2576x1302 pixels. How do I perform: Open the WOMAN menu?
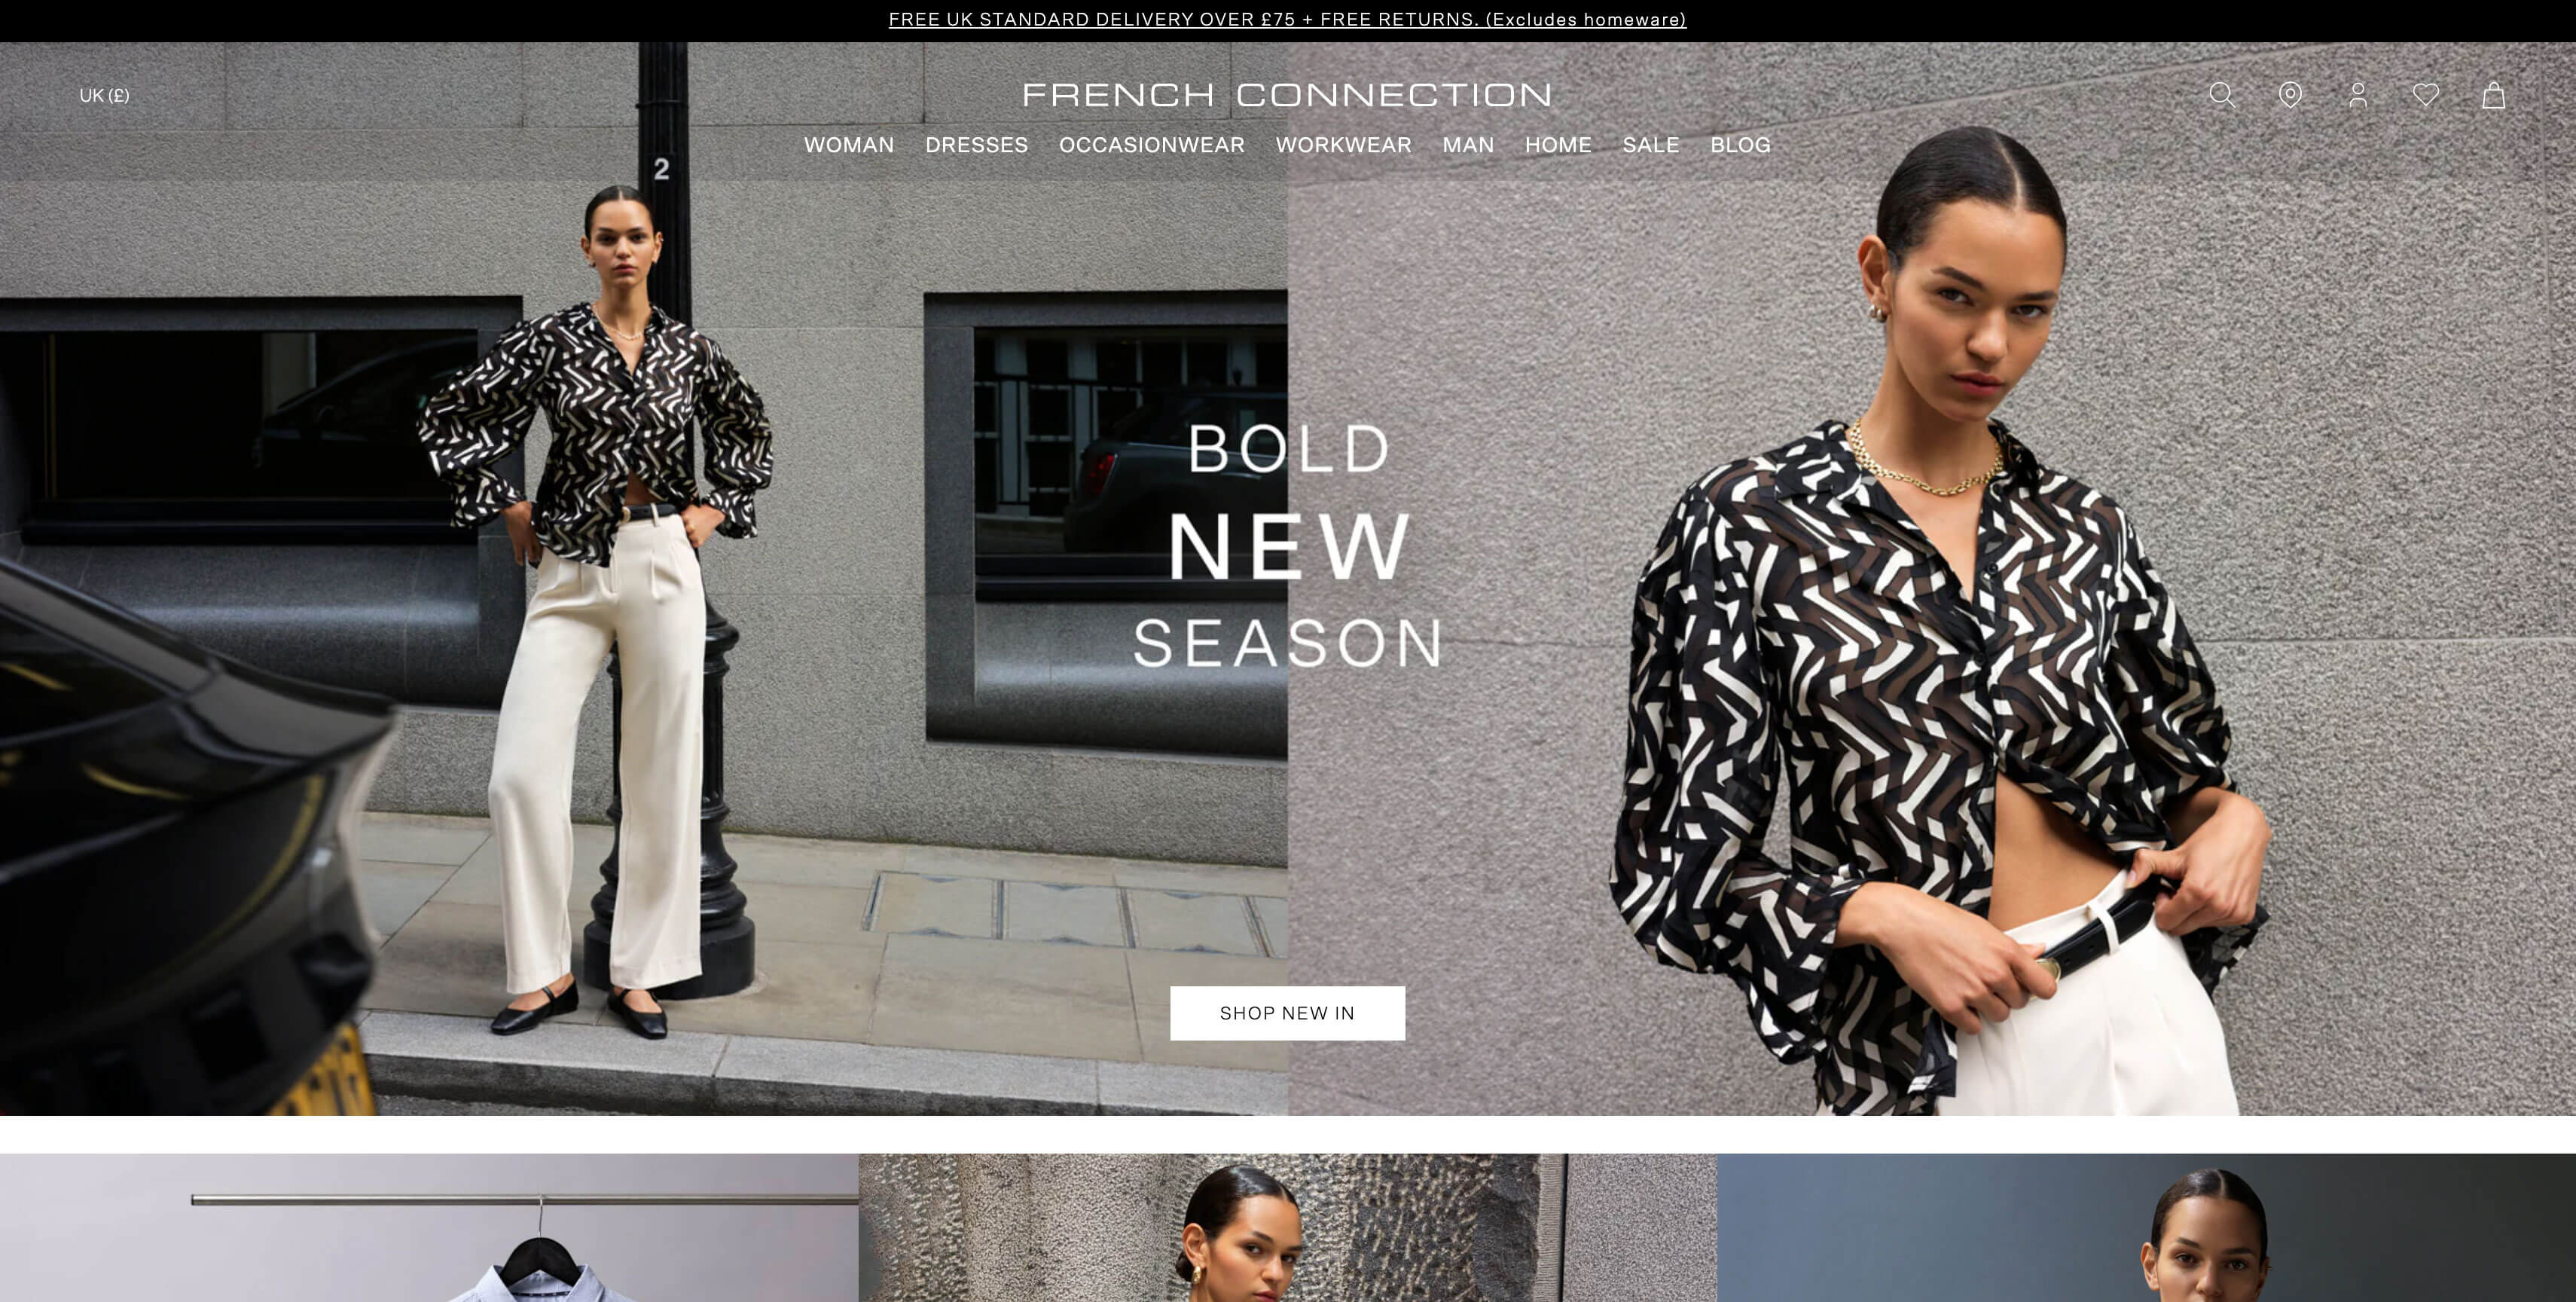(849, 145)
